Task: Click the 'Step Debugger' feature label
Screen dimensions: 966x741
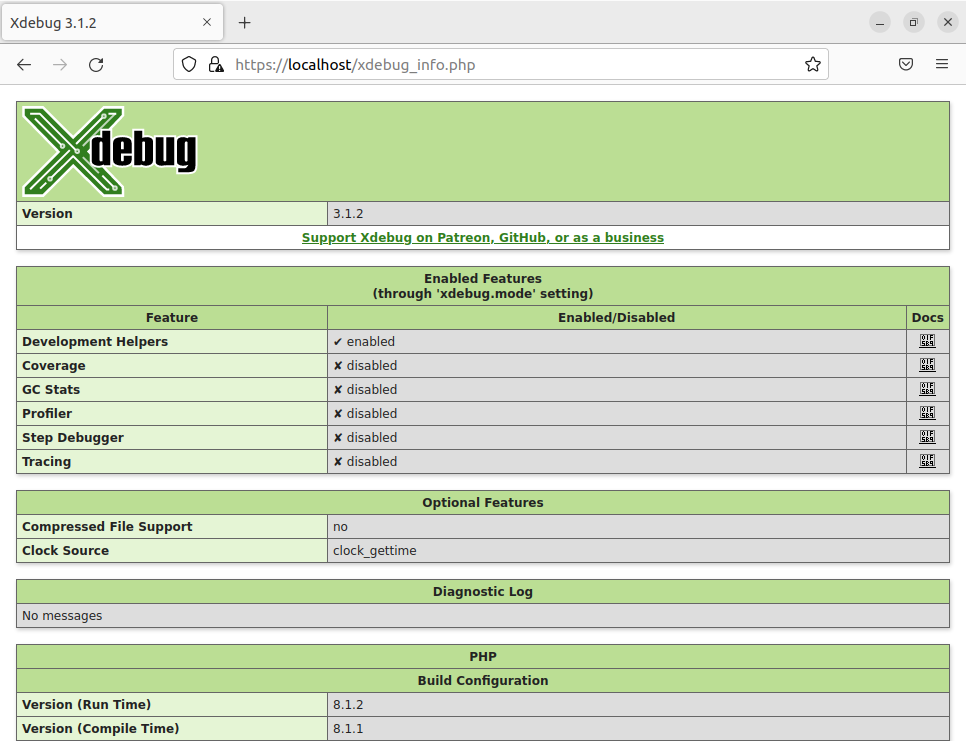Action: pyautogui.click(x=73, y=438)
